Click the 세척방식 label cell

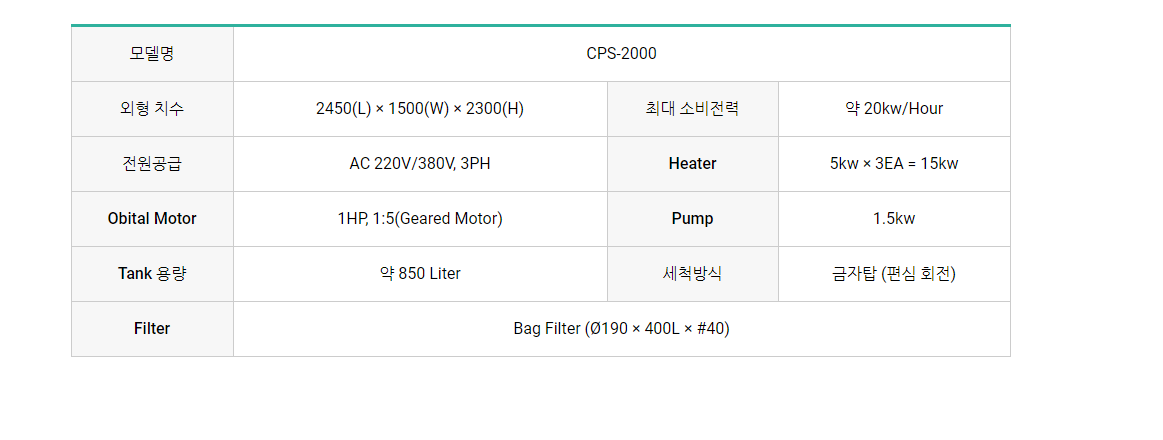pos(692,274)
